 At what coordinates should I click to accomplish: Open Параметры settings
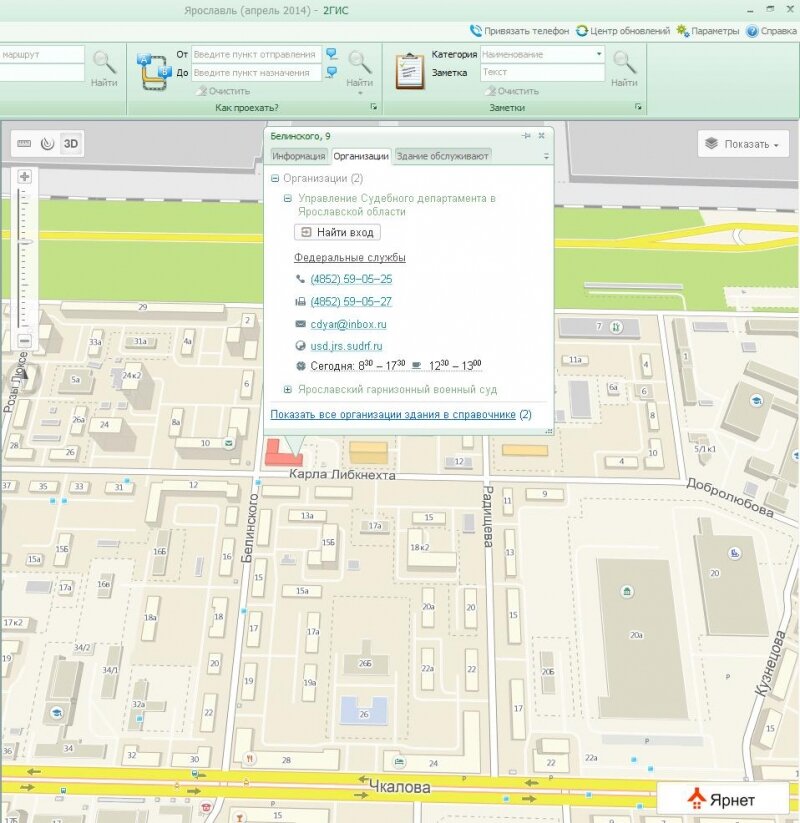[x=708, y=31]
